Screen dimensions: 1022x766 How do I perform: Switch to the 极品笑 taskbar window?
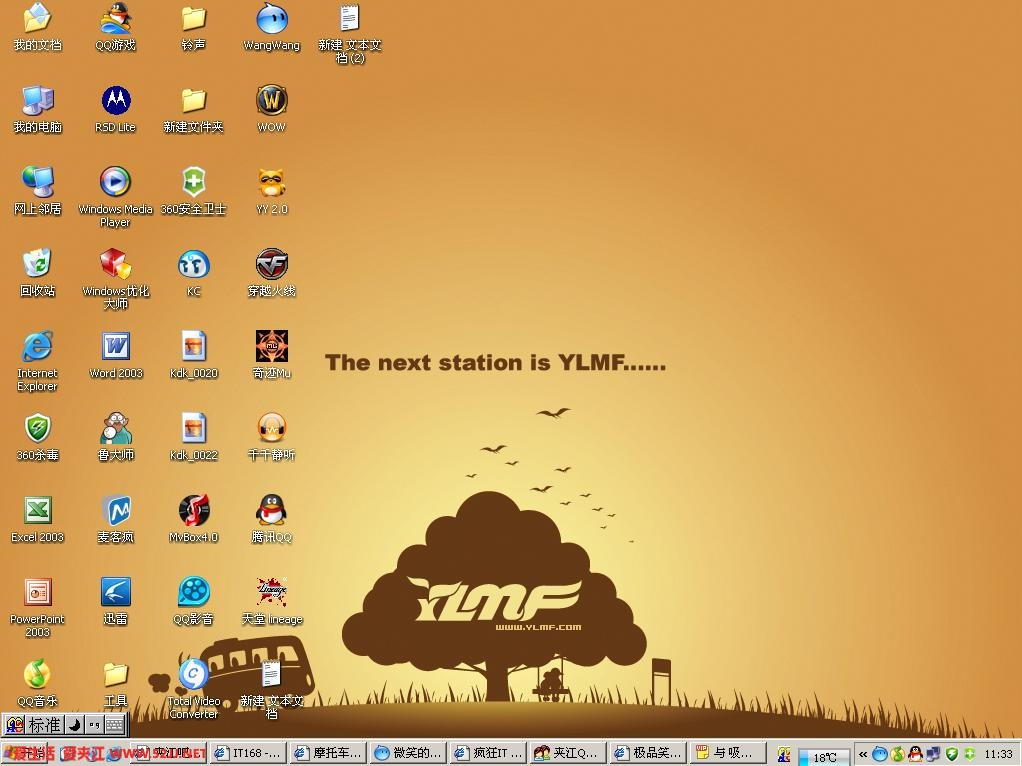click(x=649, y=753)
